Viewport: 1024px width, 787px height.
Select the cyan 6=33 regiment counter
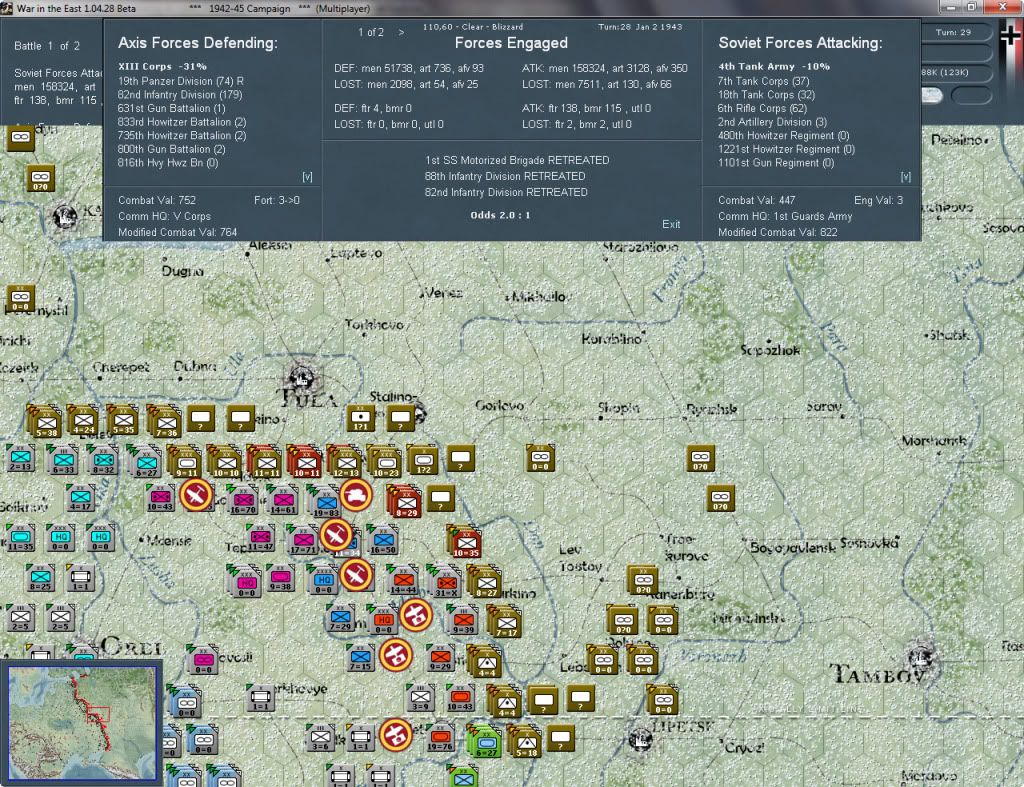click(62, 458)
